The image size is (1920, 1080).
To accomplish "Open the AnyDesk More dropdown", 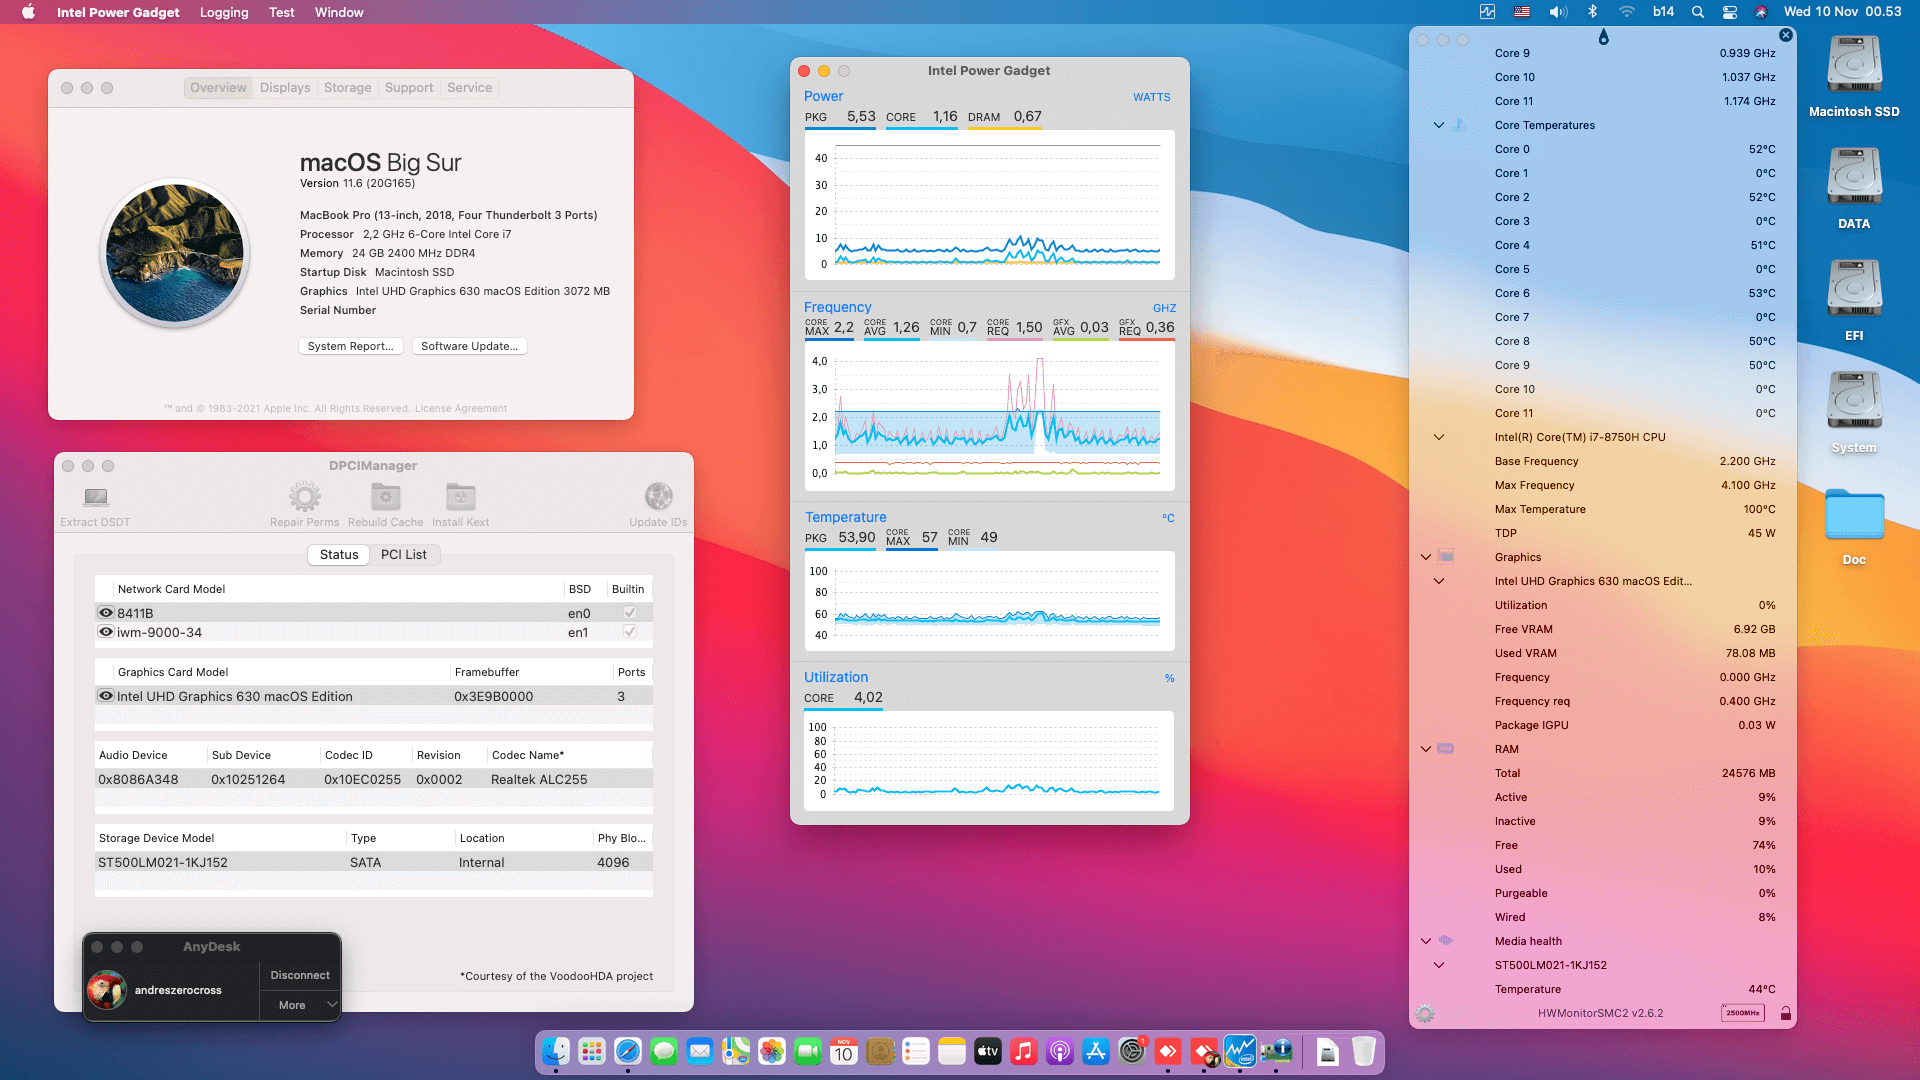I will coord(300,1005).
